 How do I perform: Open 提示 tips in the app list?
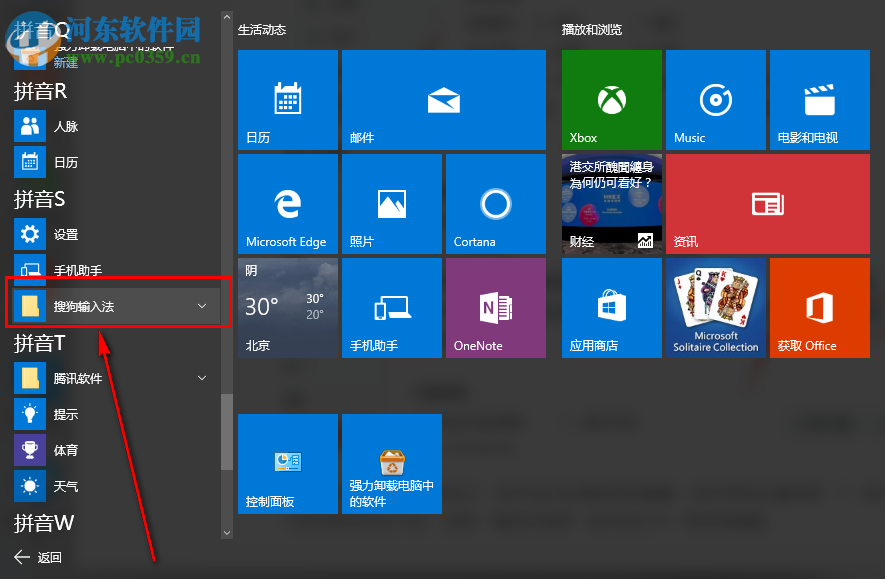point(116,414)
